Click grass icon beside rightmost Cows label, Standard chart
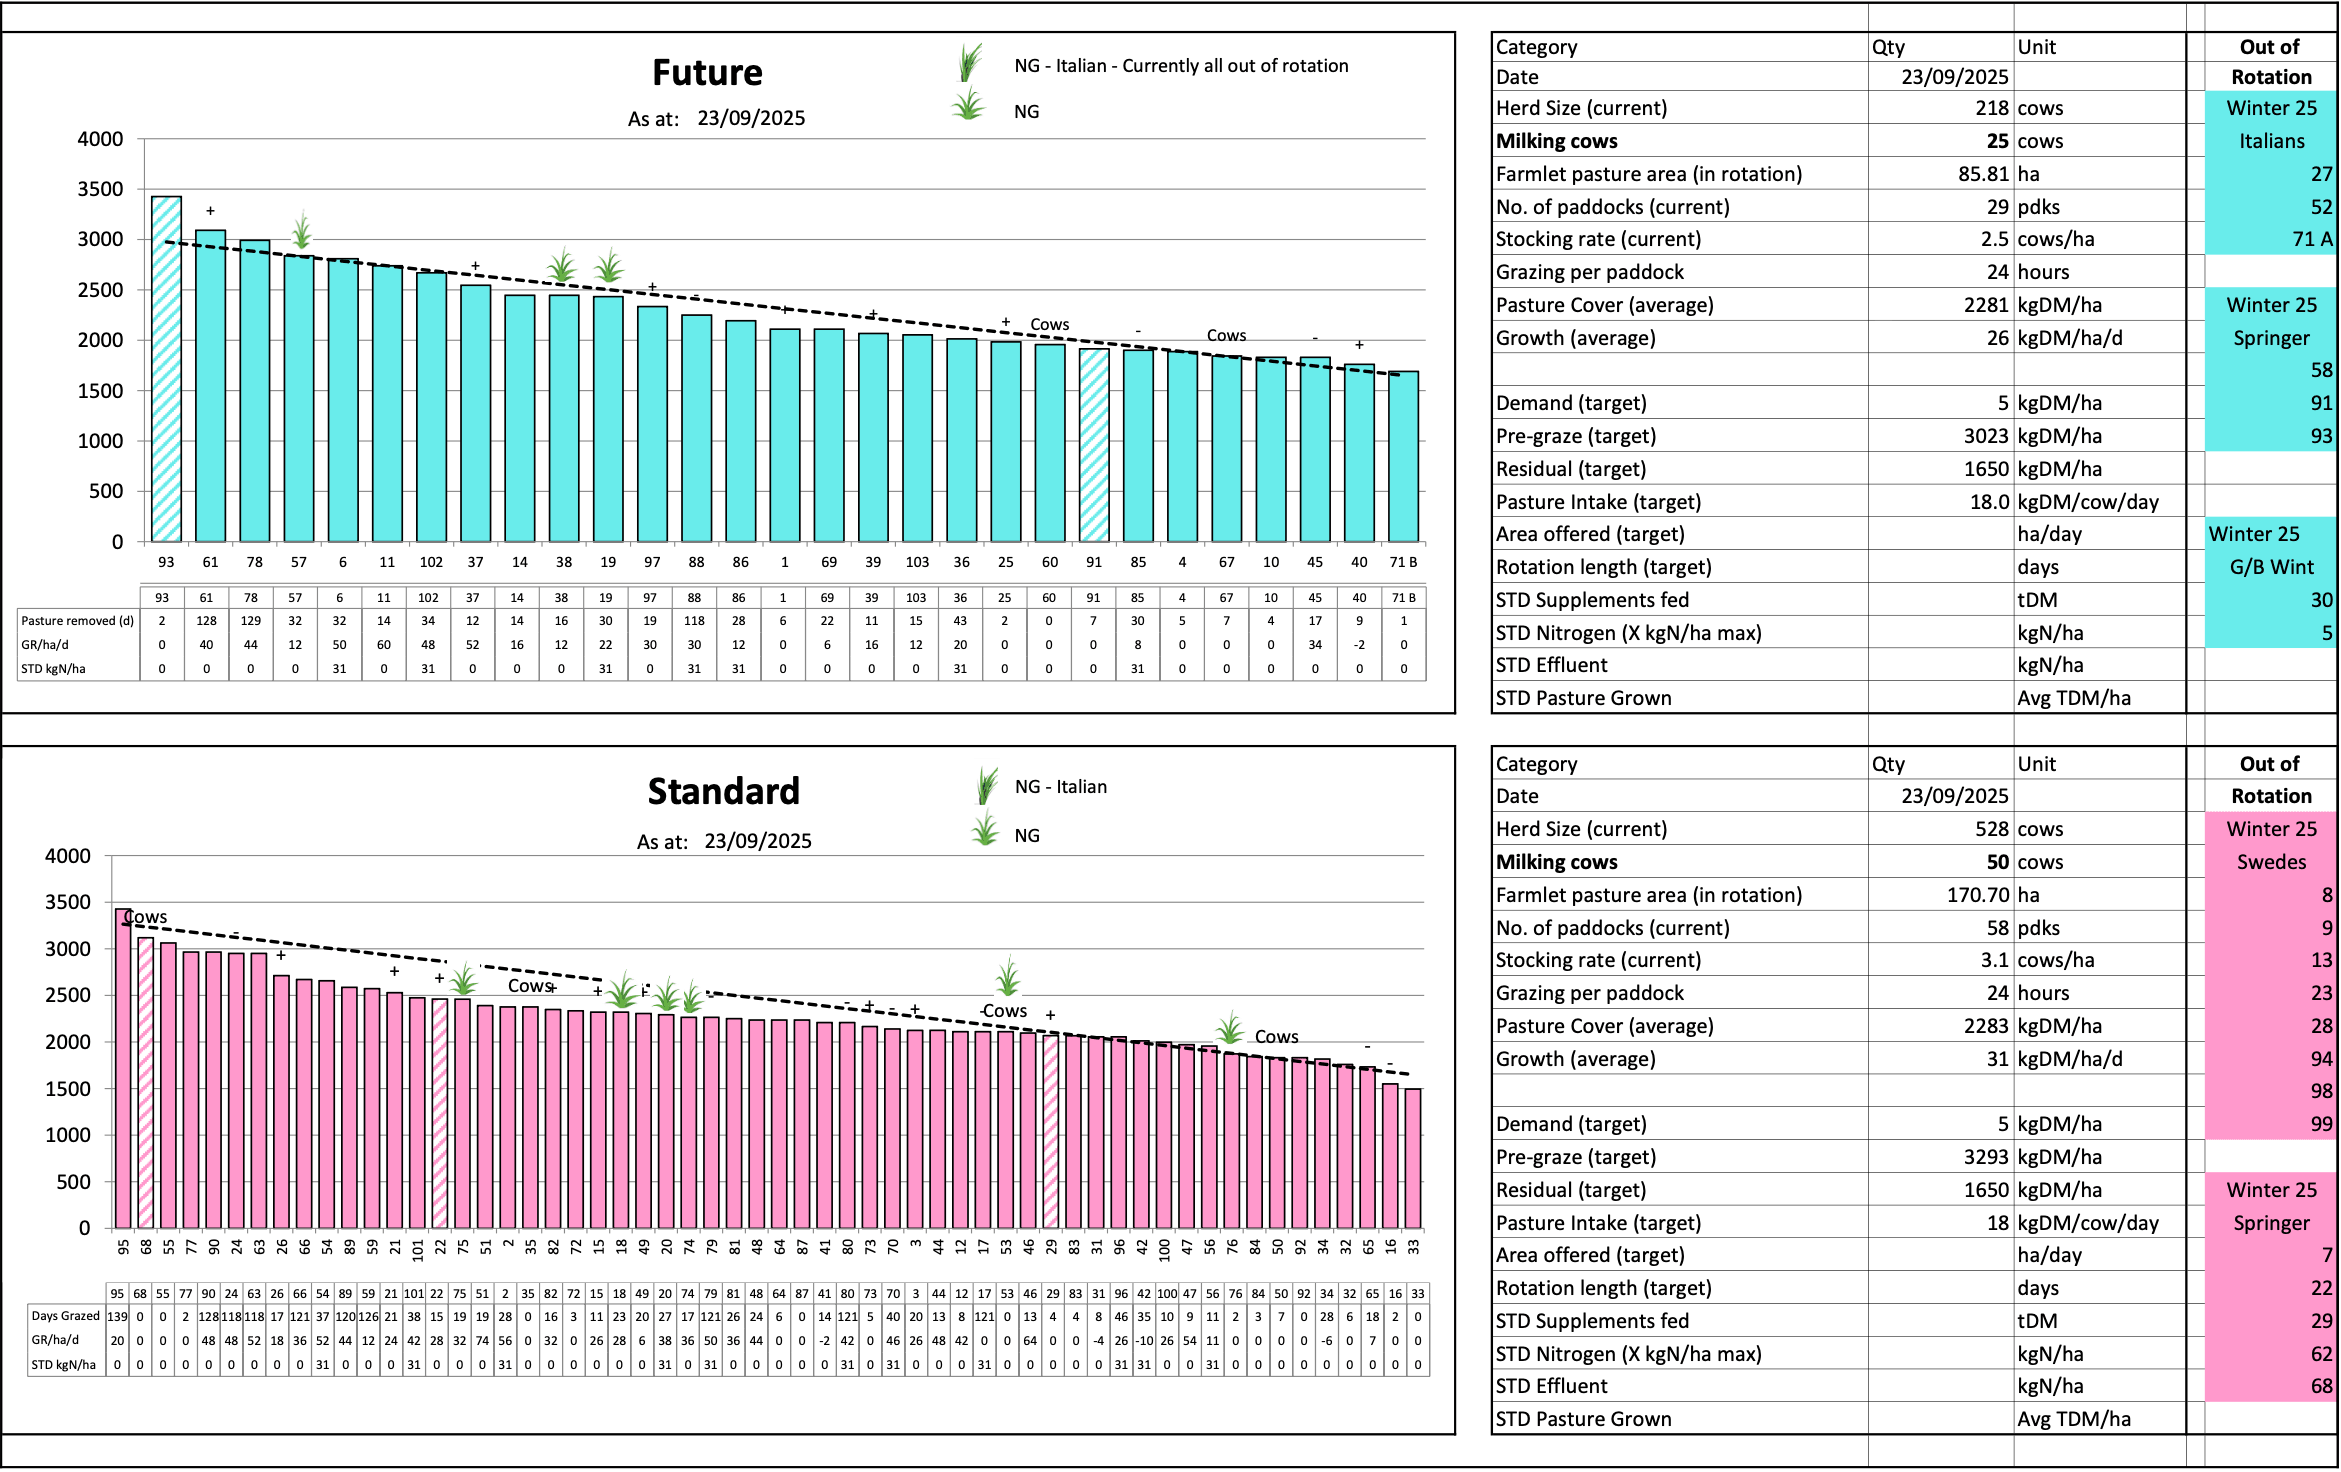 click(1229, 1028)
